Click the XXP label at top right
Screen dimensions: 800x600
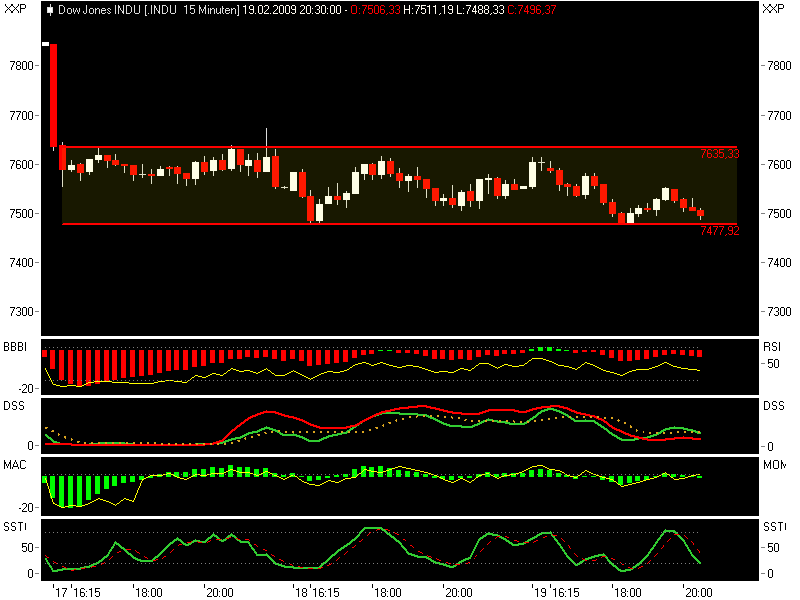[x=773, y=9]
